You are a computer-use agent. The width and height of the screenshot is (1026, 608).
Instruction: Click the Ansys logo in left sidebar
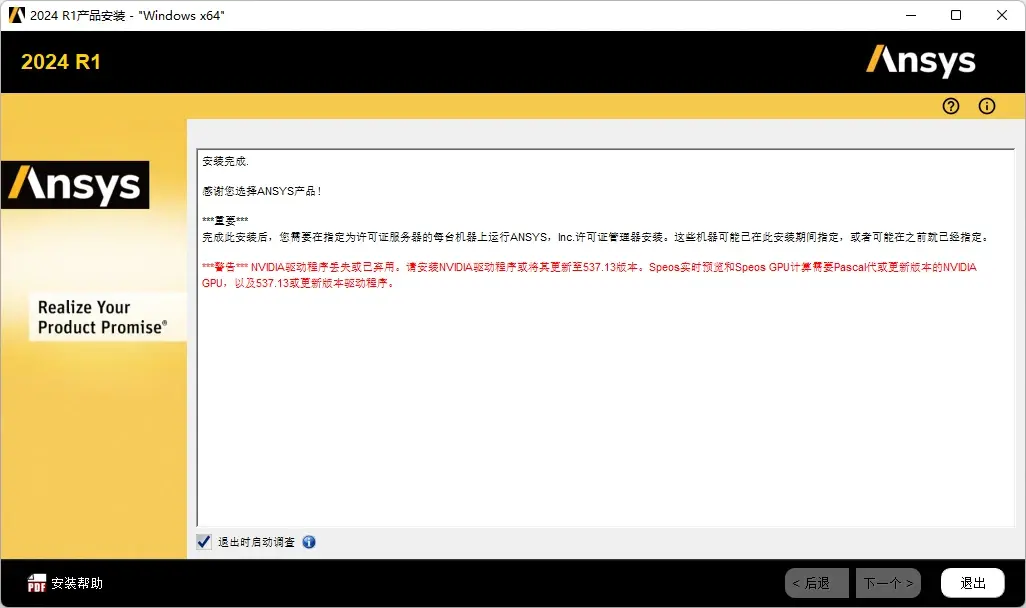75,185
